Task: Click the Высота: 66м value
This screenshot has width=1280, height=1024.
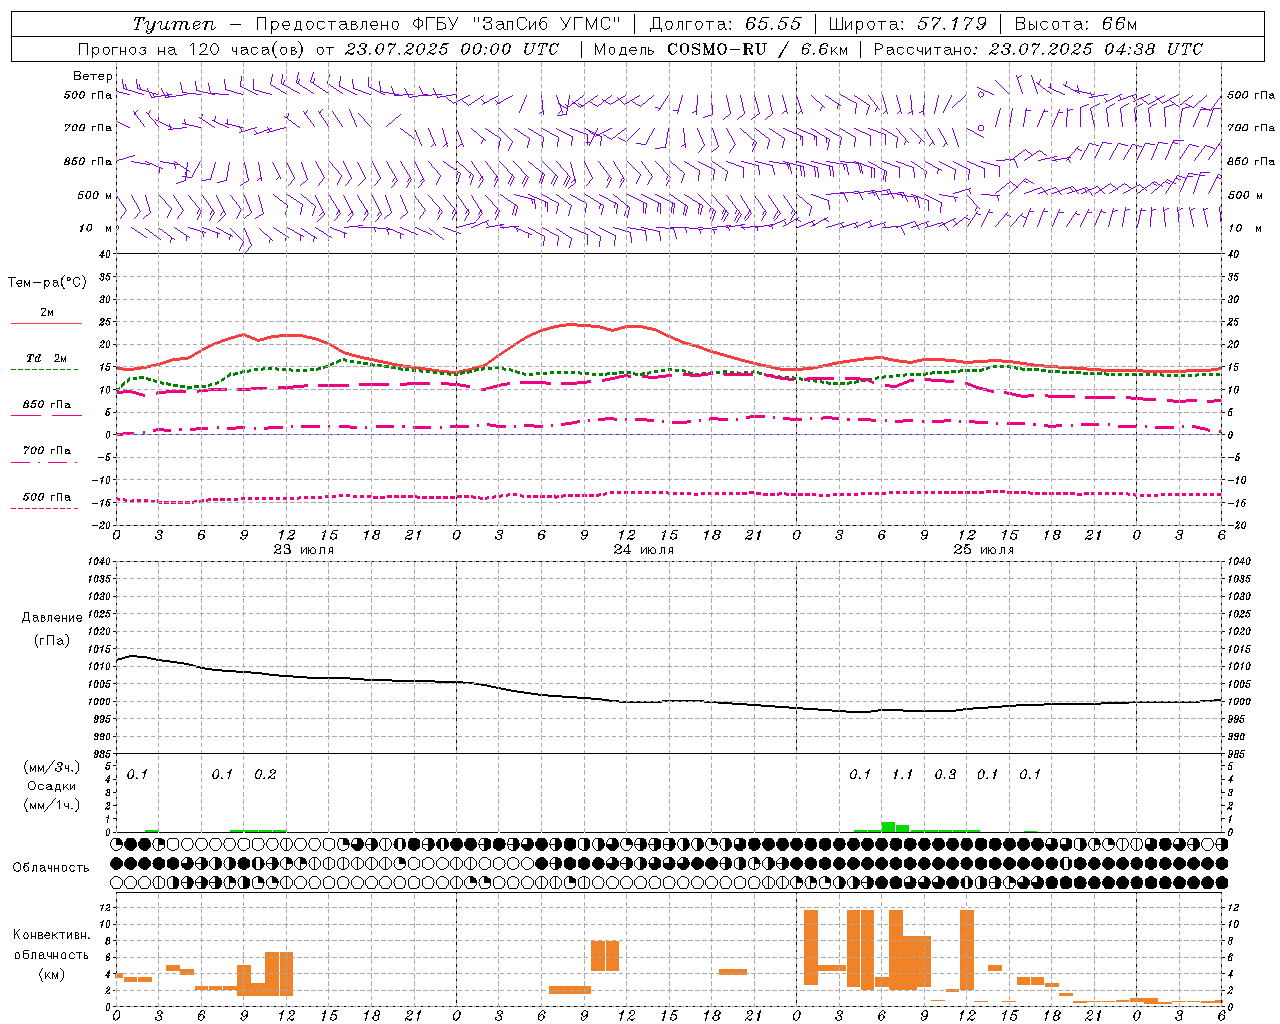Action: click(x=1075, y=24)
